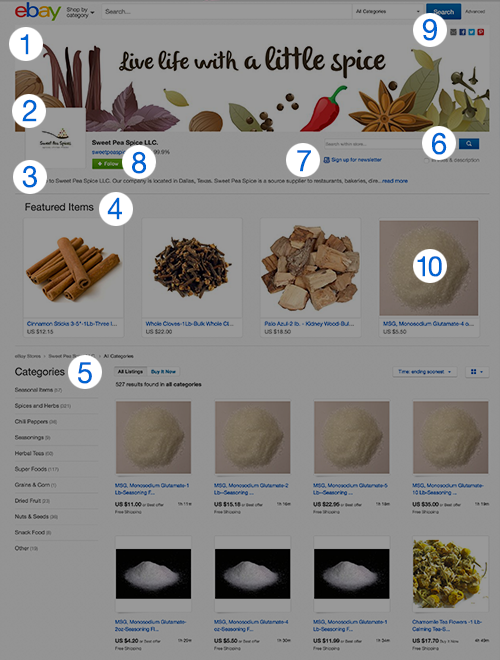Select the All Listings tab
This screenshot has width=500, height=660.
[130, 372]
